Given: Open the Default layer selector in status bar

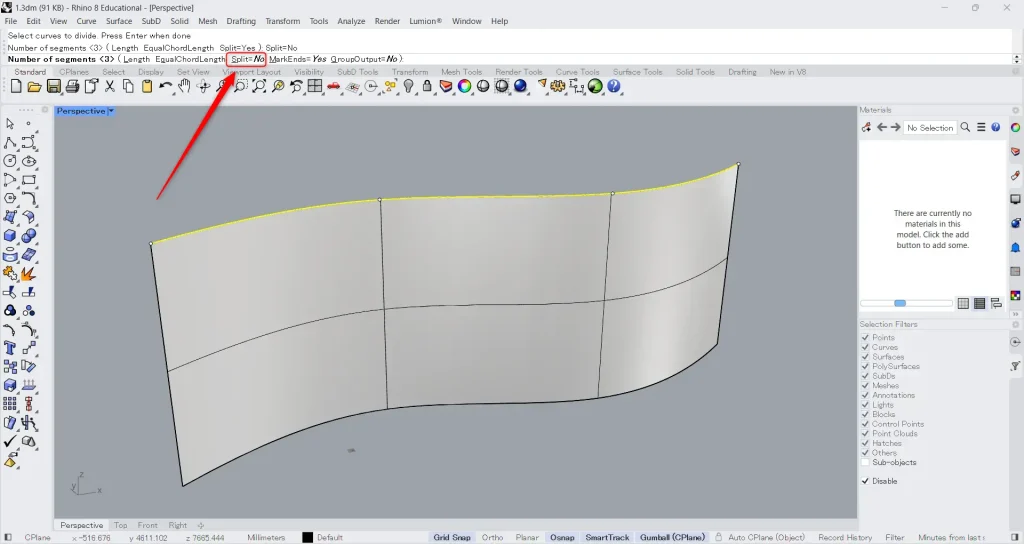Looking at the screenshot, I should pyautogui.click(x=330, y=537).
